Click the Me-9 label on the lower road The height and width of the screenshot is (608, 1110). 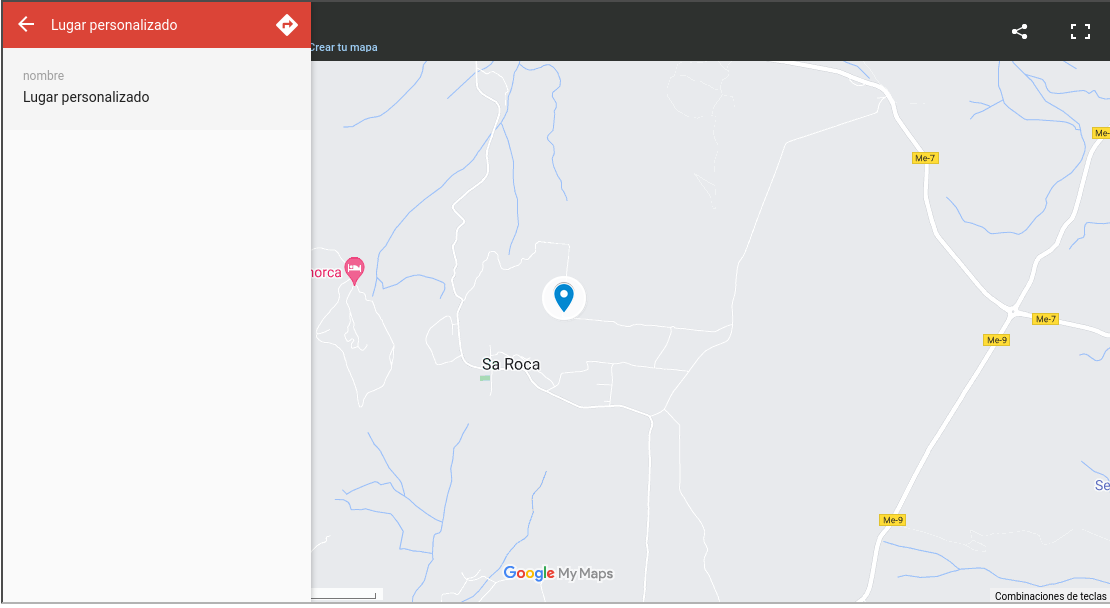(x=893, y=520)
